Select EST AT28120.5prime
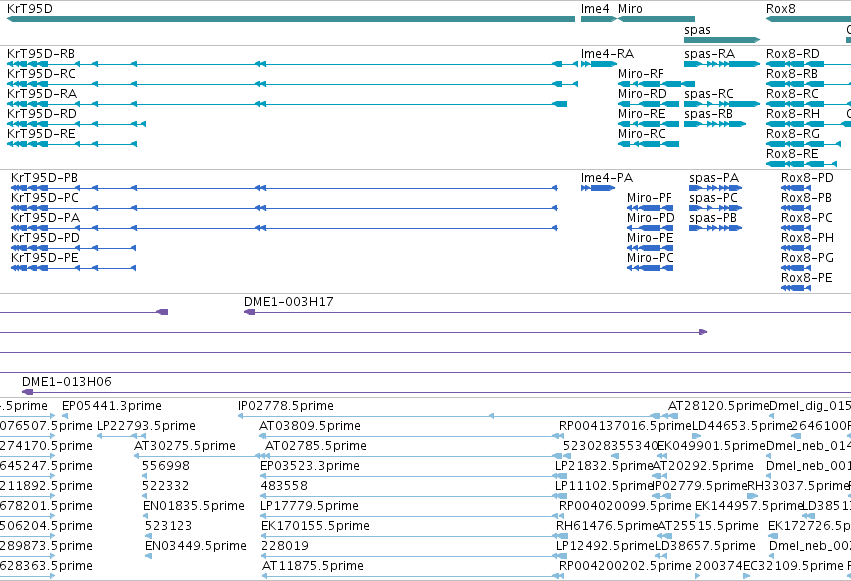851x581 pixels. point(719,406)
